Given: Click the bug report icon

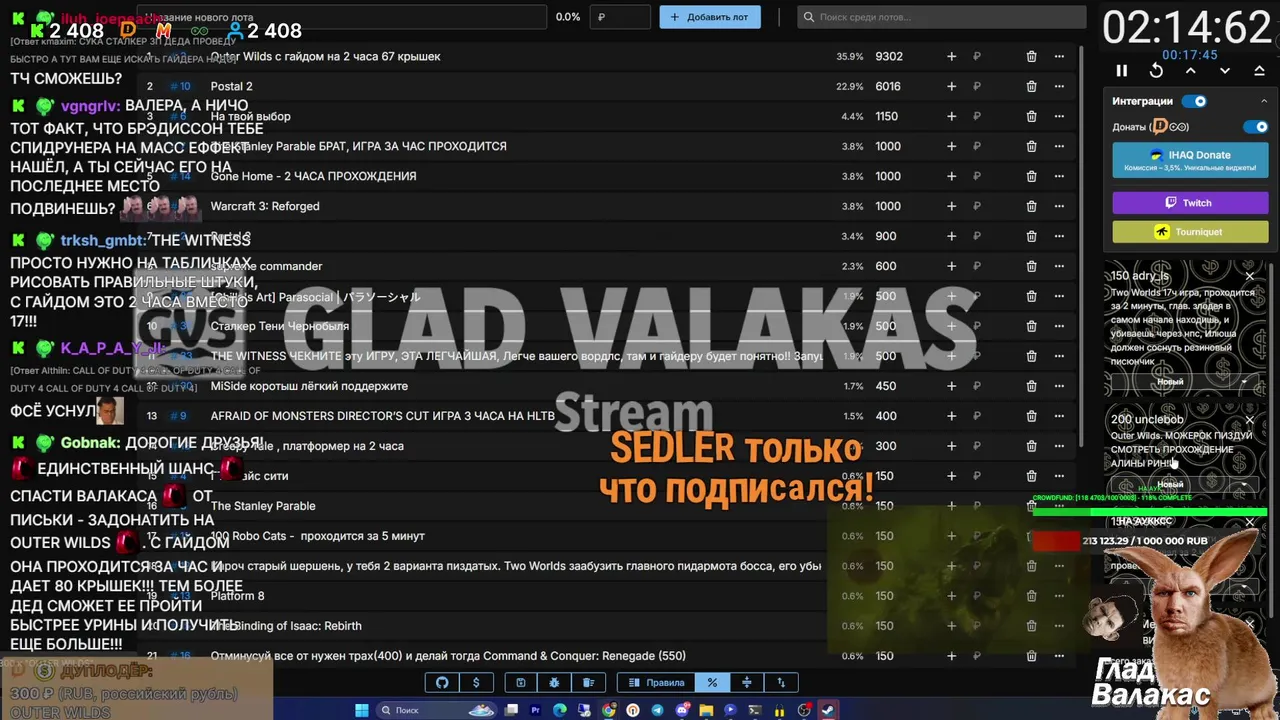Looking at the screenshot, I should click(x=554, y=683).
